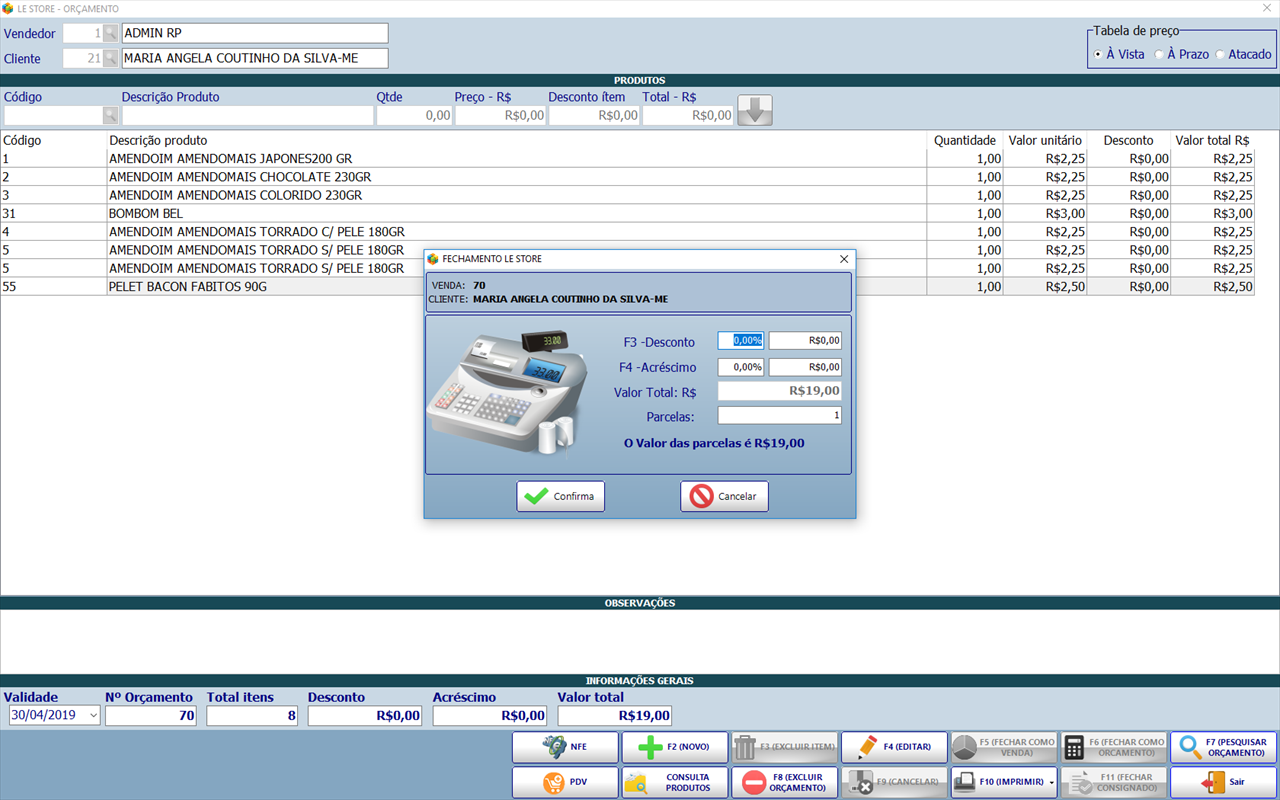
Task: Open Consulta Produtos search
Action: tap(675, 782)
